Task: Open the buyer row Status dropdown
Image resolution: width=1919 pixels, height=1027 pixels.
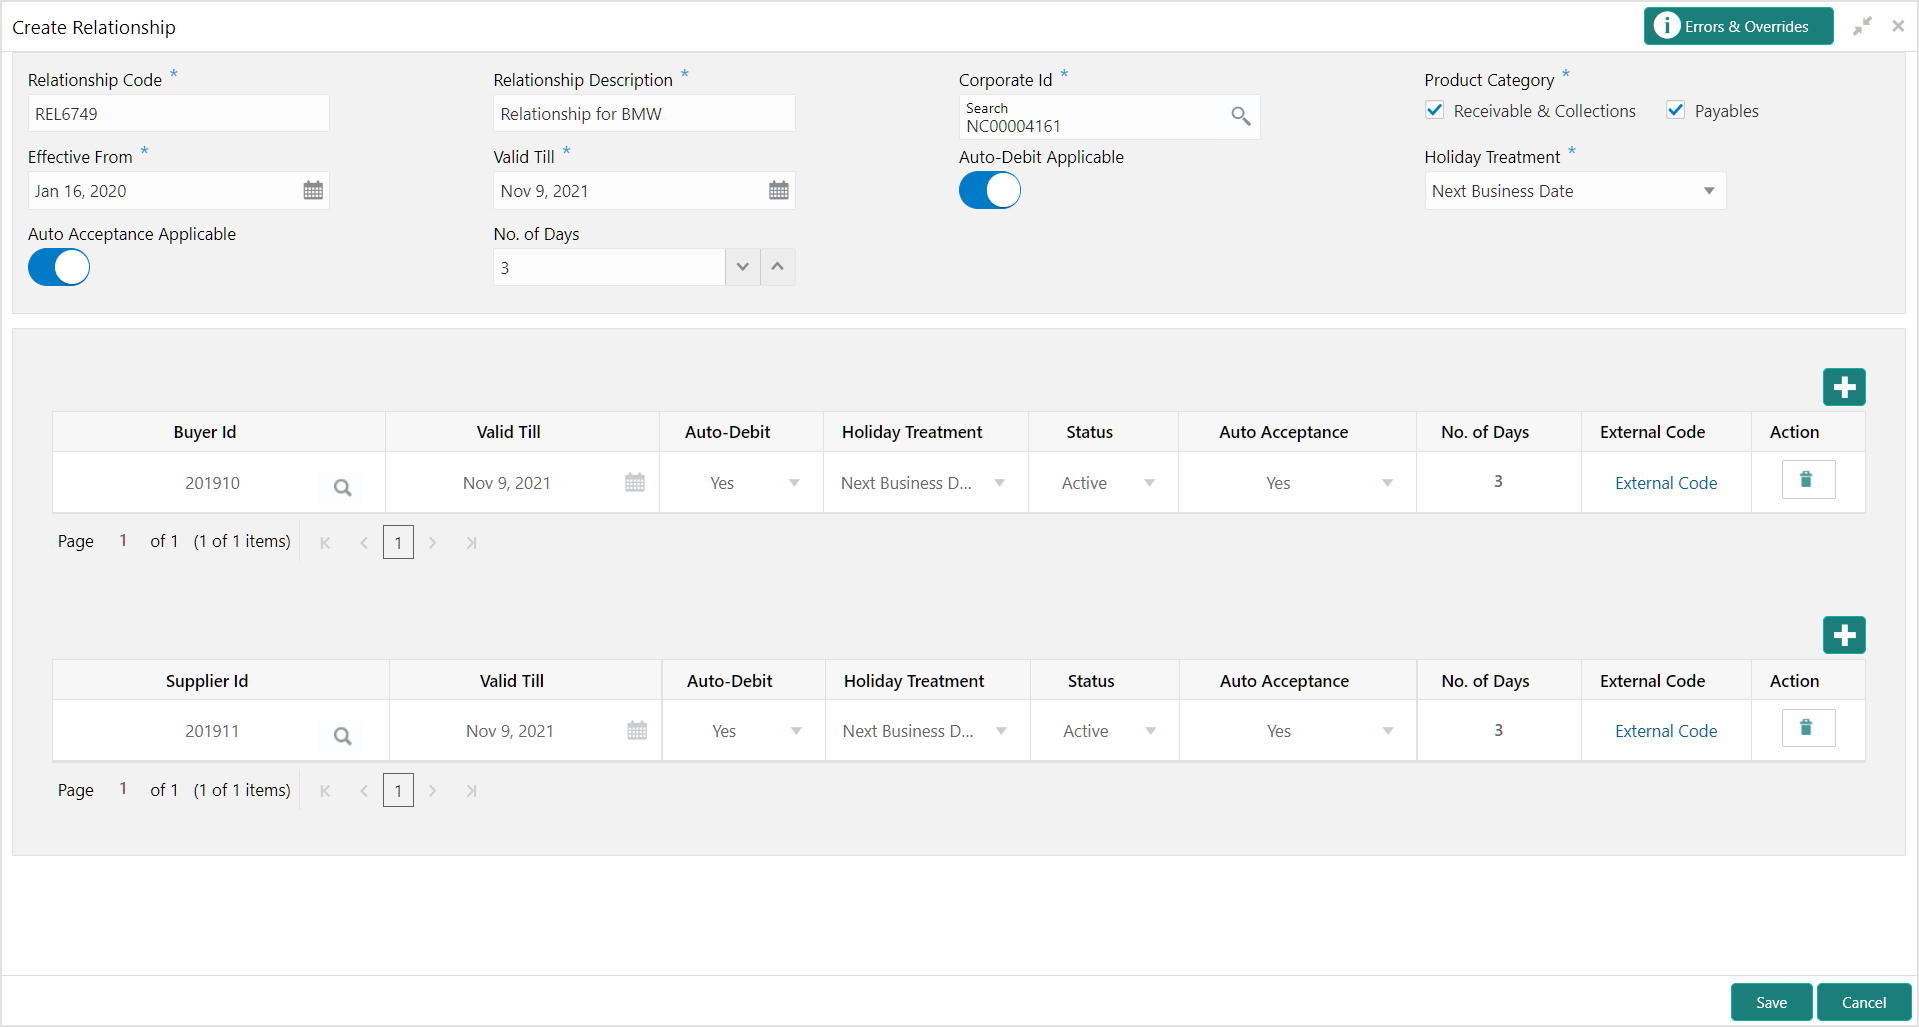Action: pyautogui.click(x=1149, y=483)
